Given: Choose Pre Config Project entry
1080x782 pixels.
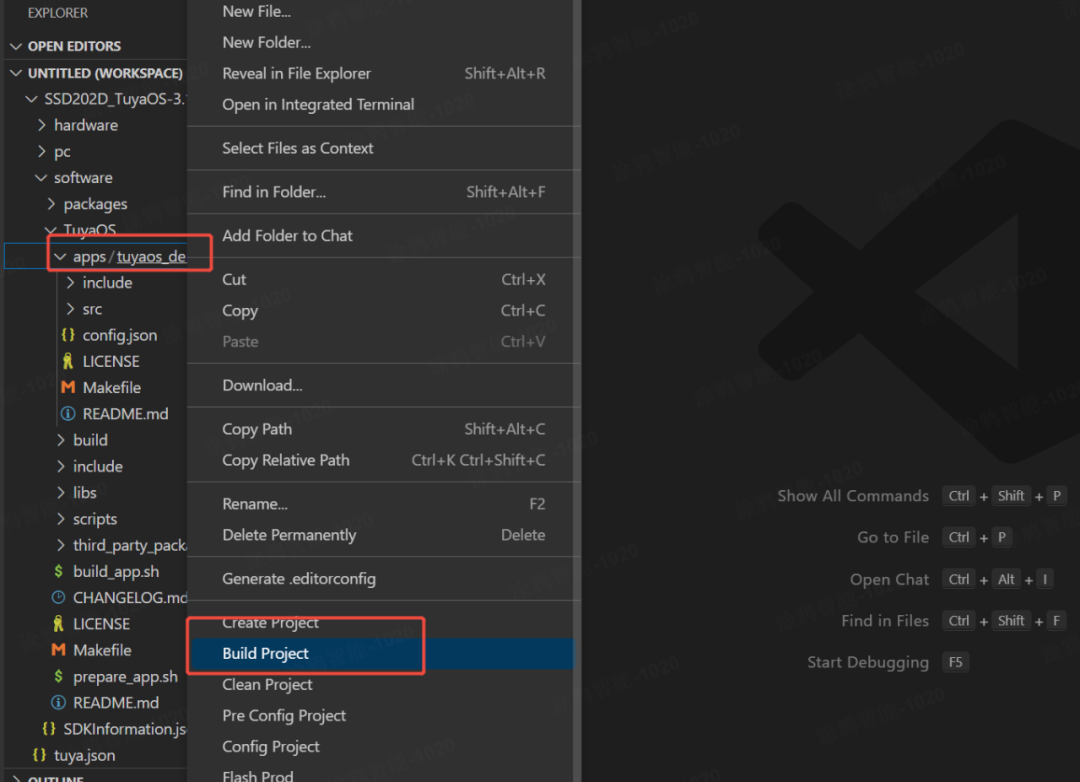Looking at the screenshot, I should pyautogui.click(x=383, y=715).
